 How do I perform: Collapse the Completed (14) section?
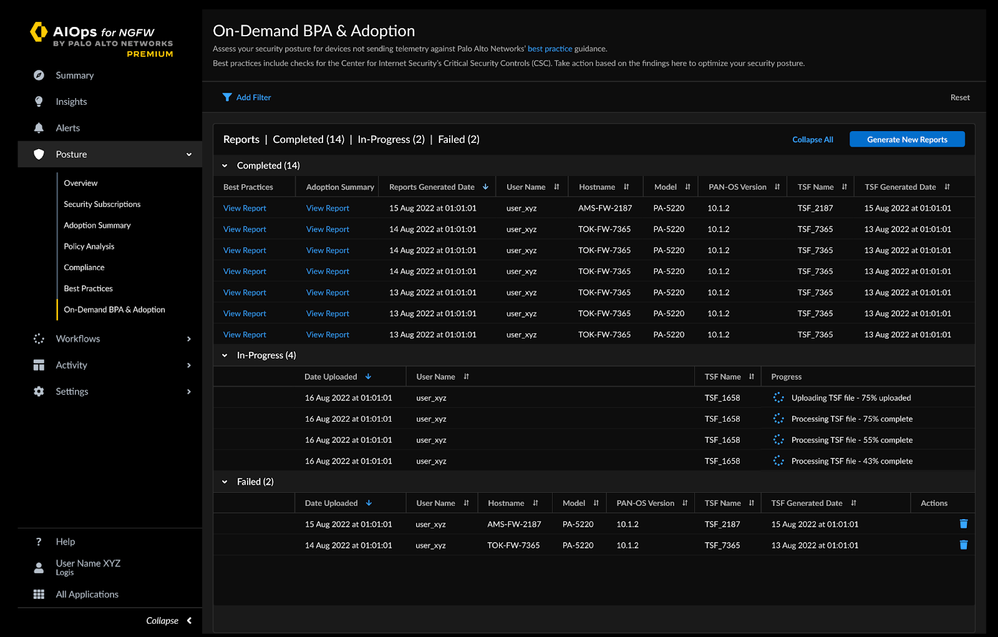click(225, 166)
